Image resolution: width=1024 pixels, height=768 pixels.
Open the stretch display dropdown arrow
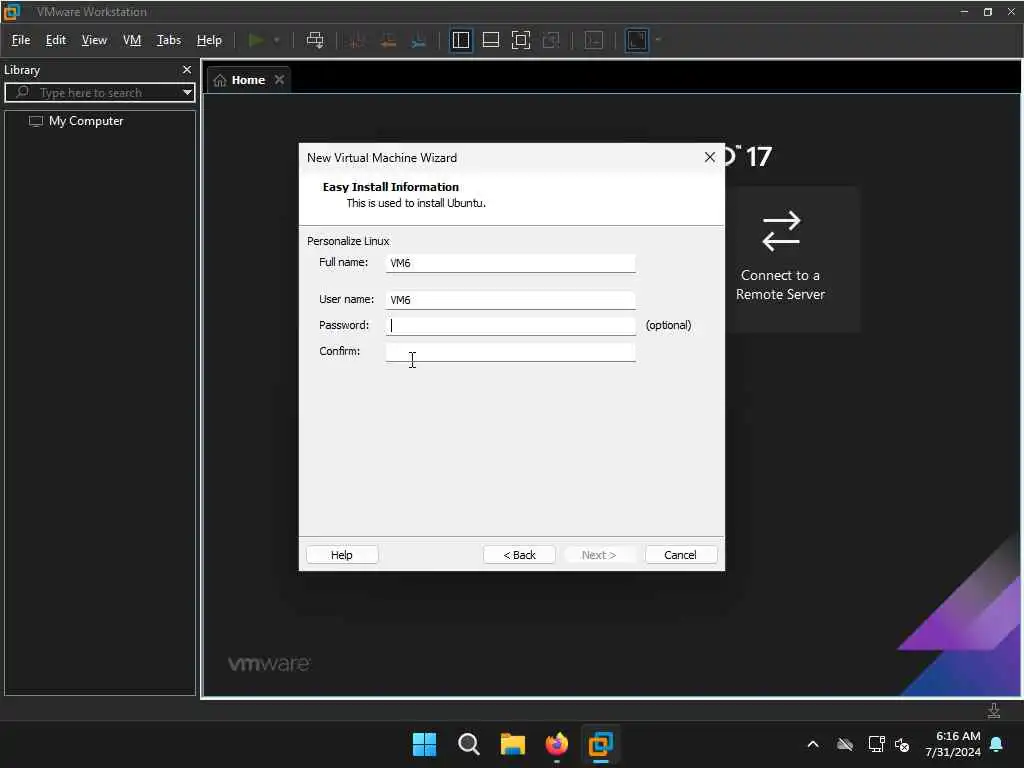pyautogui.click(x=658, y=40)
